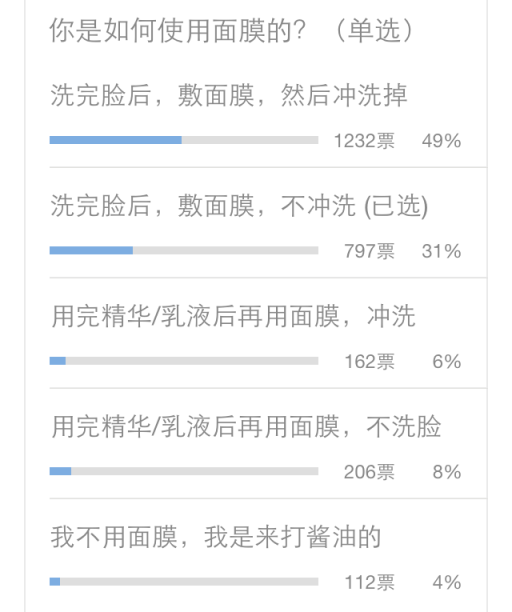Click the 31% percentage label
This screenshot has width=512, height=612.
coord(441,251)
